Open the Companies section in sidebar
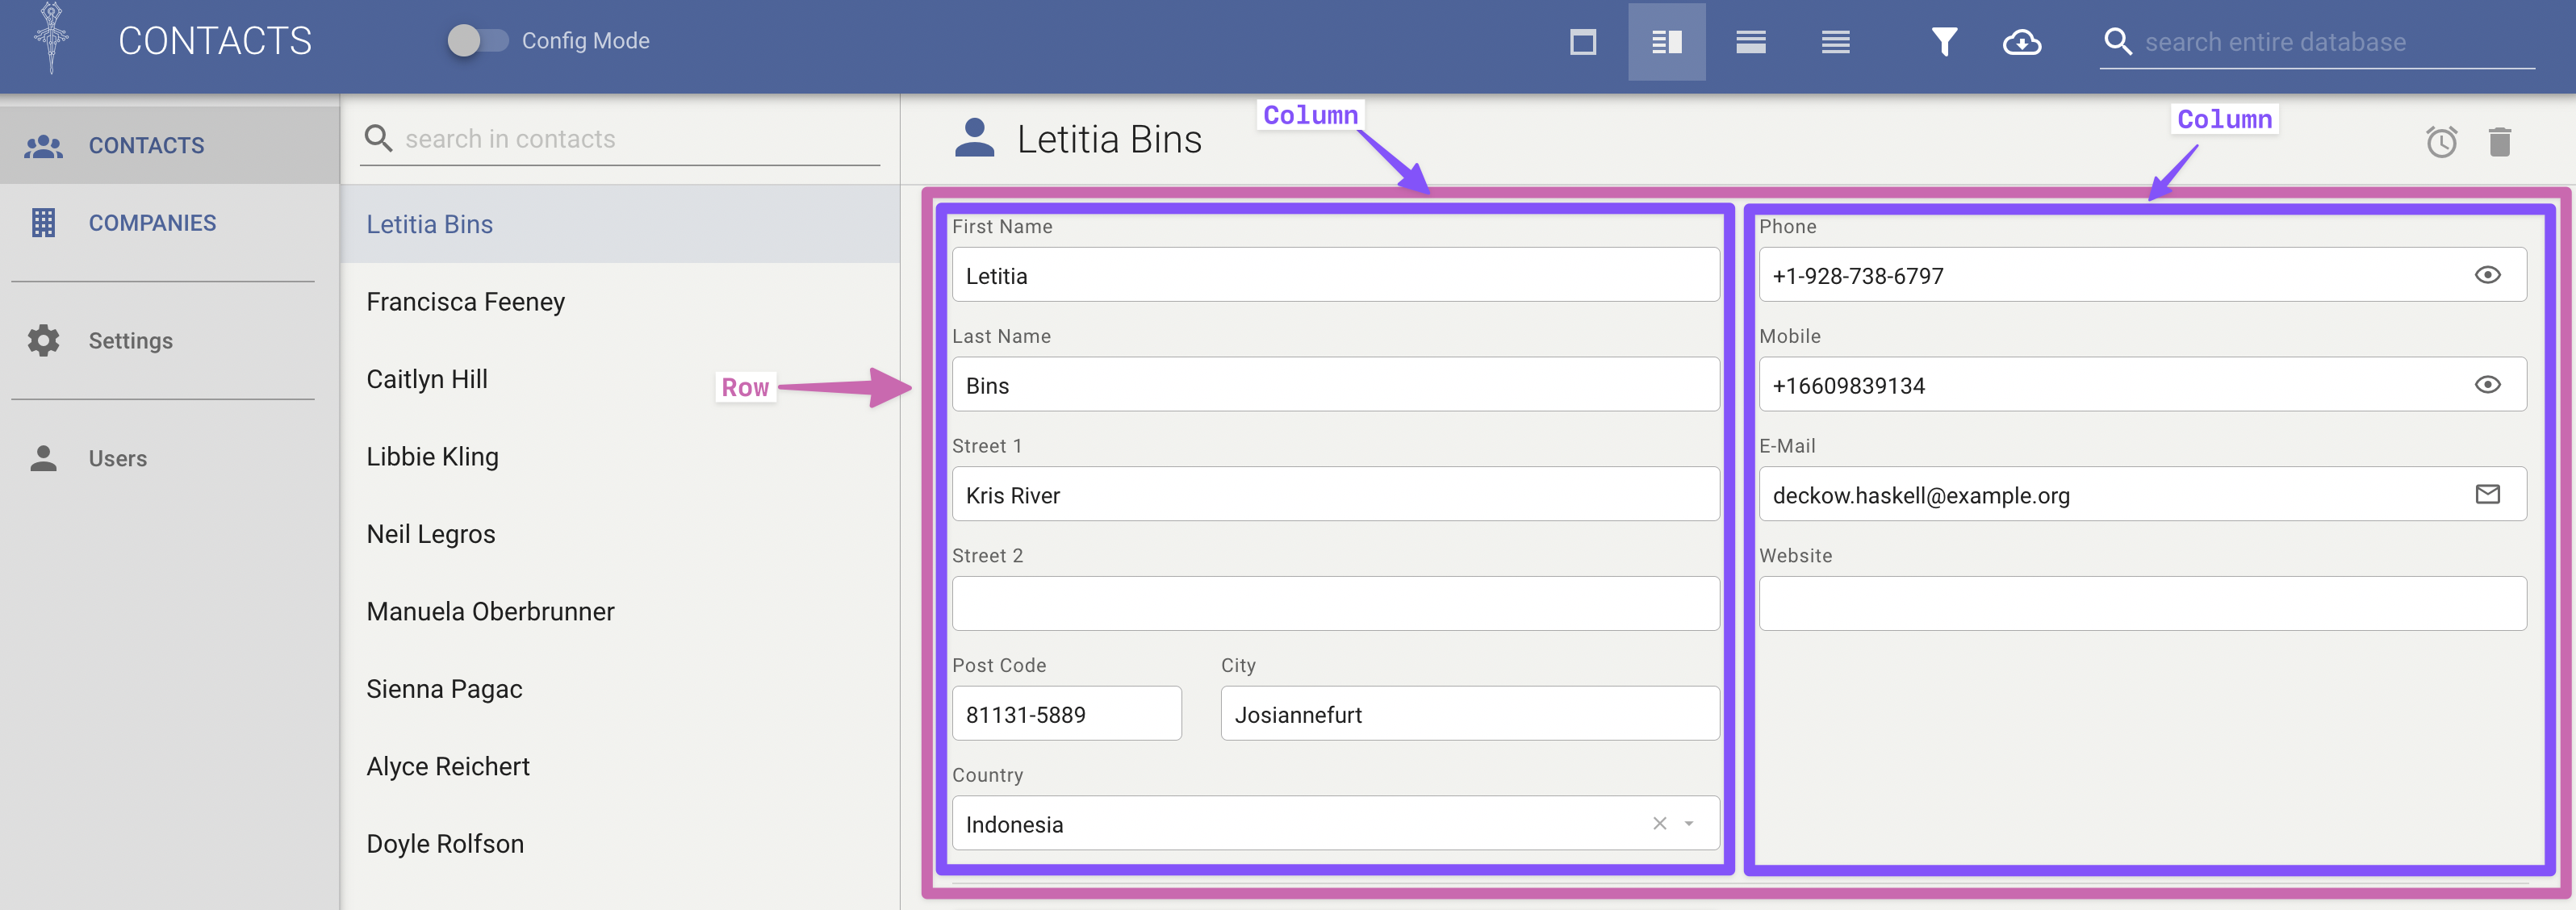Viewport: 2576px width, 910px height. (x=152, y=223)
